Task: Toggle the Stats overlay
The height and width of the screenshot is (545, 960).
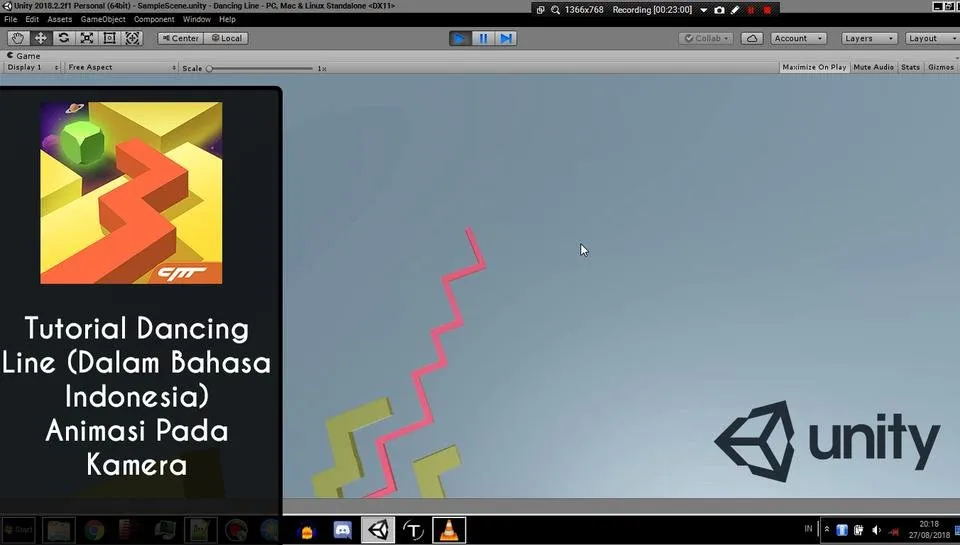Action: [x=910, y=67]
